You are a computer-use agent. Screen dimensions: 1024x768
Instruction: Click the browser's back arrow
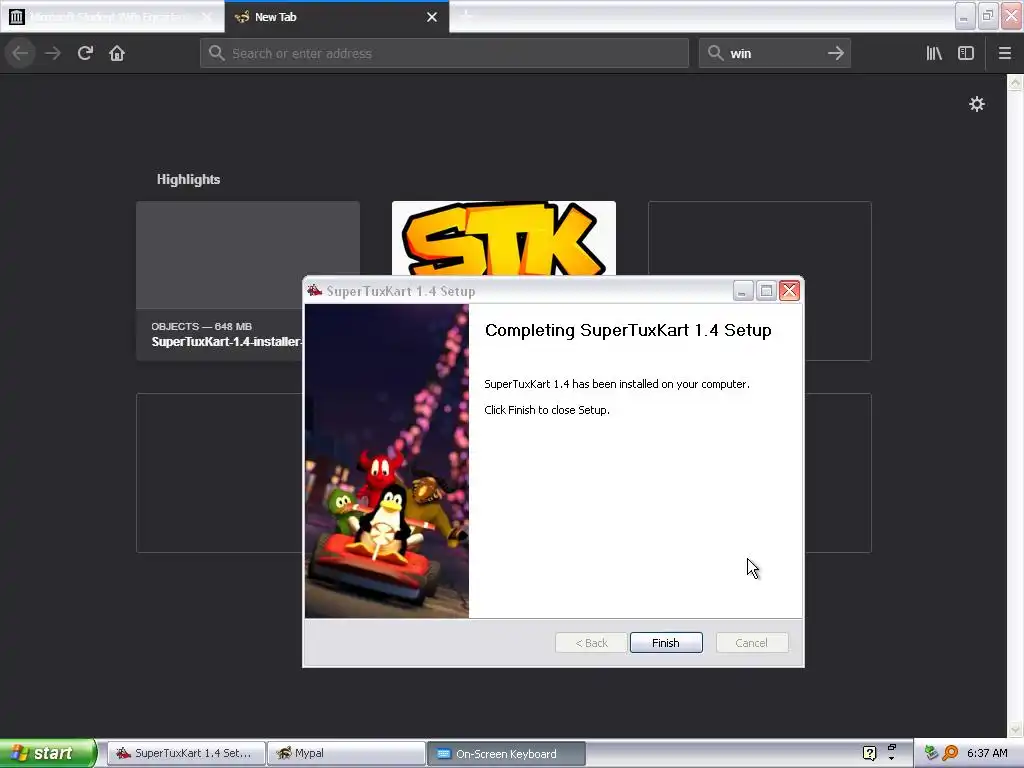pyautogui.click(x=20, y=54)
